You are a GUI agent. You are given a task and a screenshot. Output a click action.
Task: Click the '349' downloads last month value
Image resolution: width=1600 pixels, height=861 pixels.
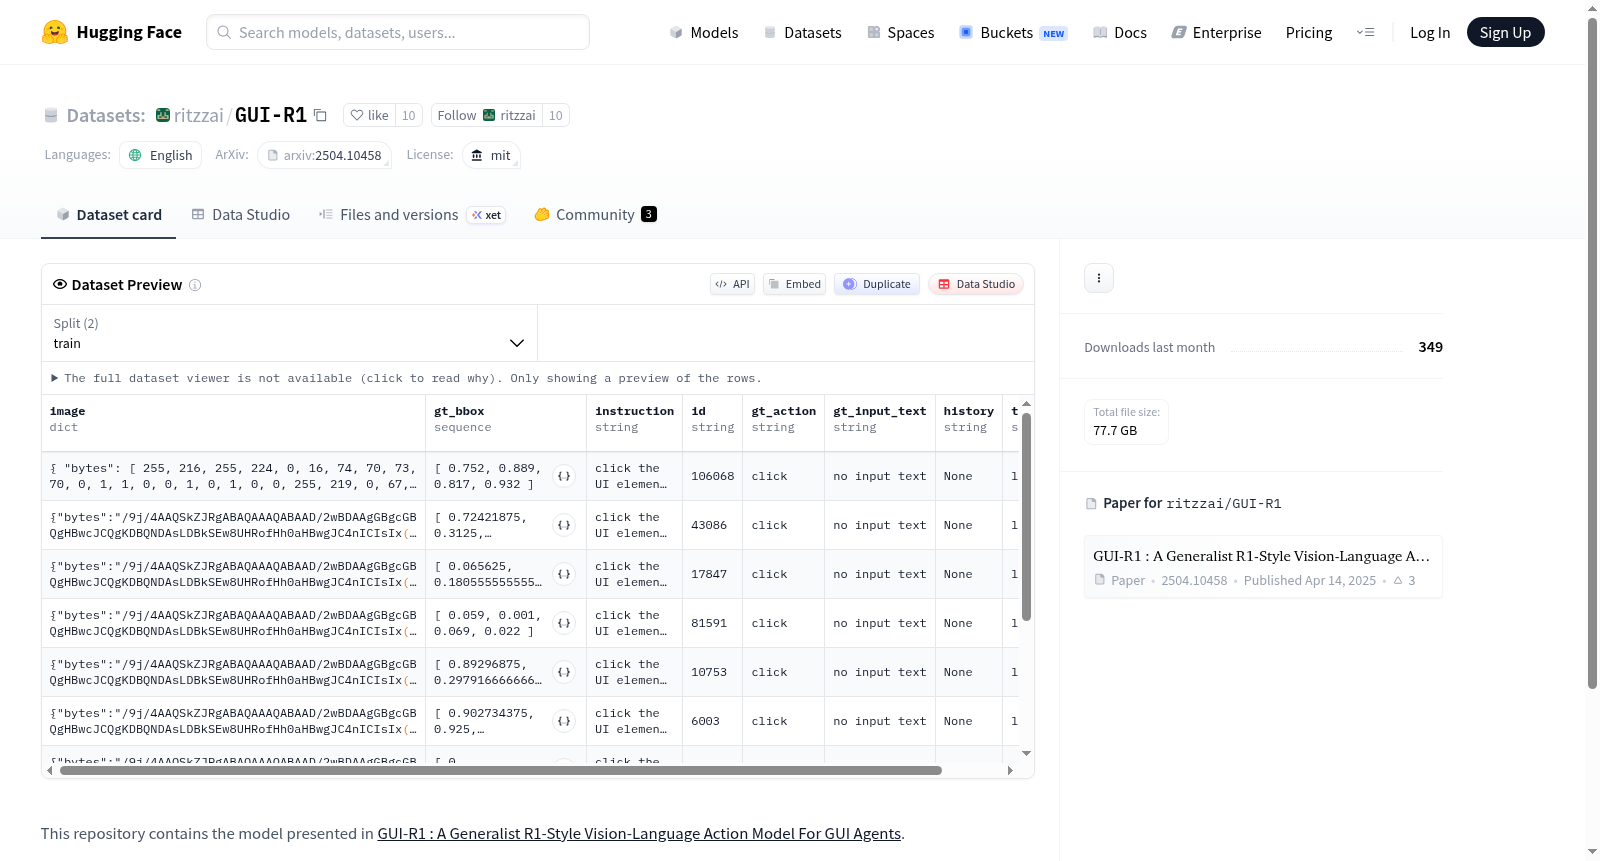pos(1431,347)
